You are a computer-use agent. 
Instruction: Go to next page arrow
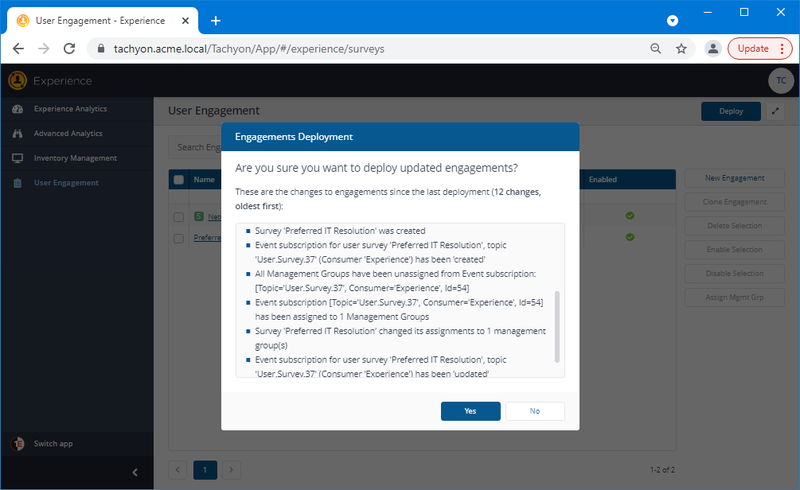[x=231, y=470]
